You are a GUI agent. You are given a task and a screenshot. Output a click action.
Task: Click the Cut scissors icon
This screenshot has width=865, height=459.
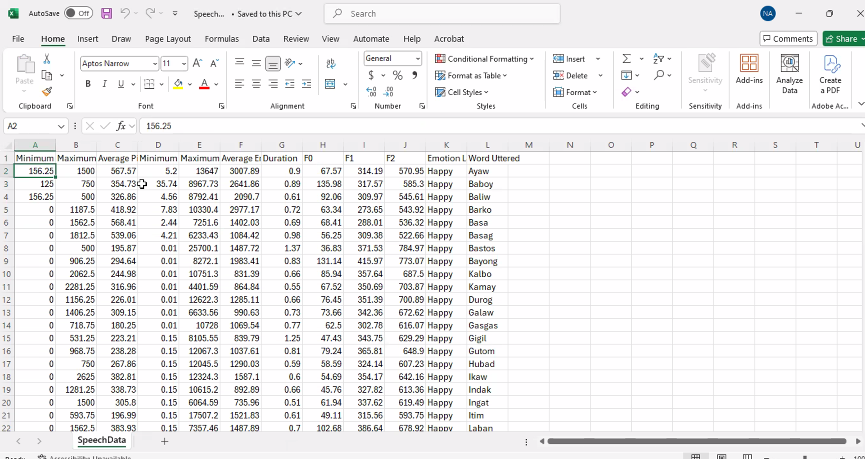(x=47, y=59)
